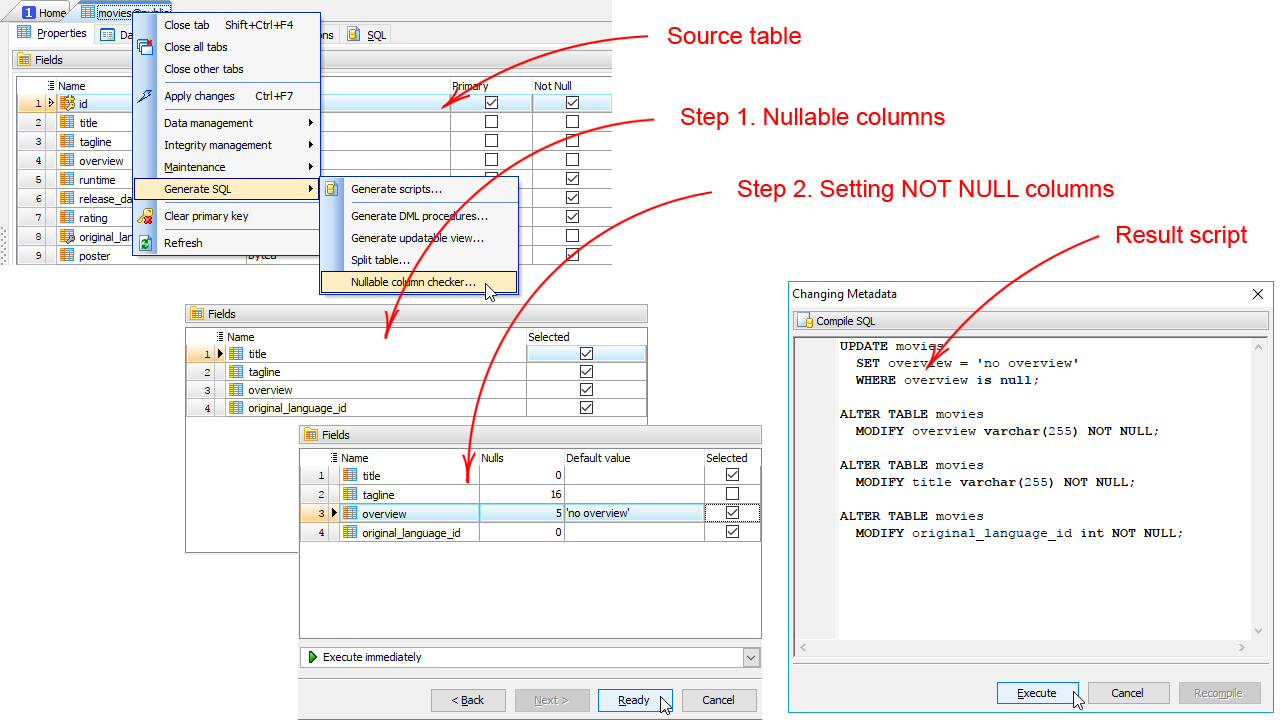Click the Compile SQL icon
The image size is (1280, 720).
[805, 321]
